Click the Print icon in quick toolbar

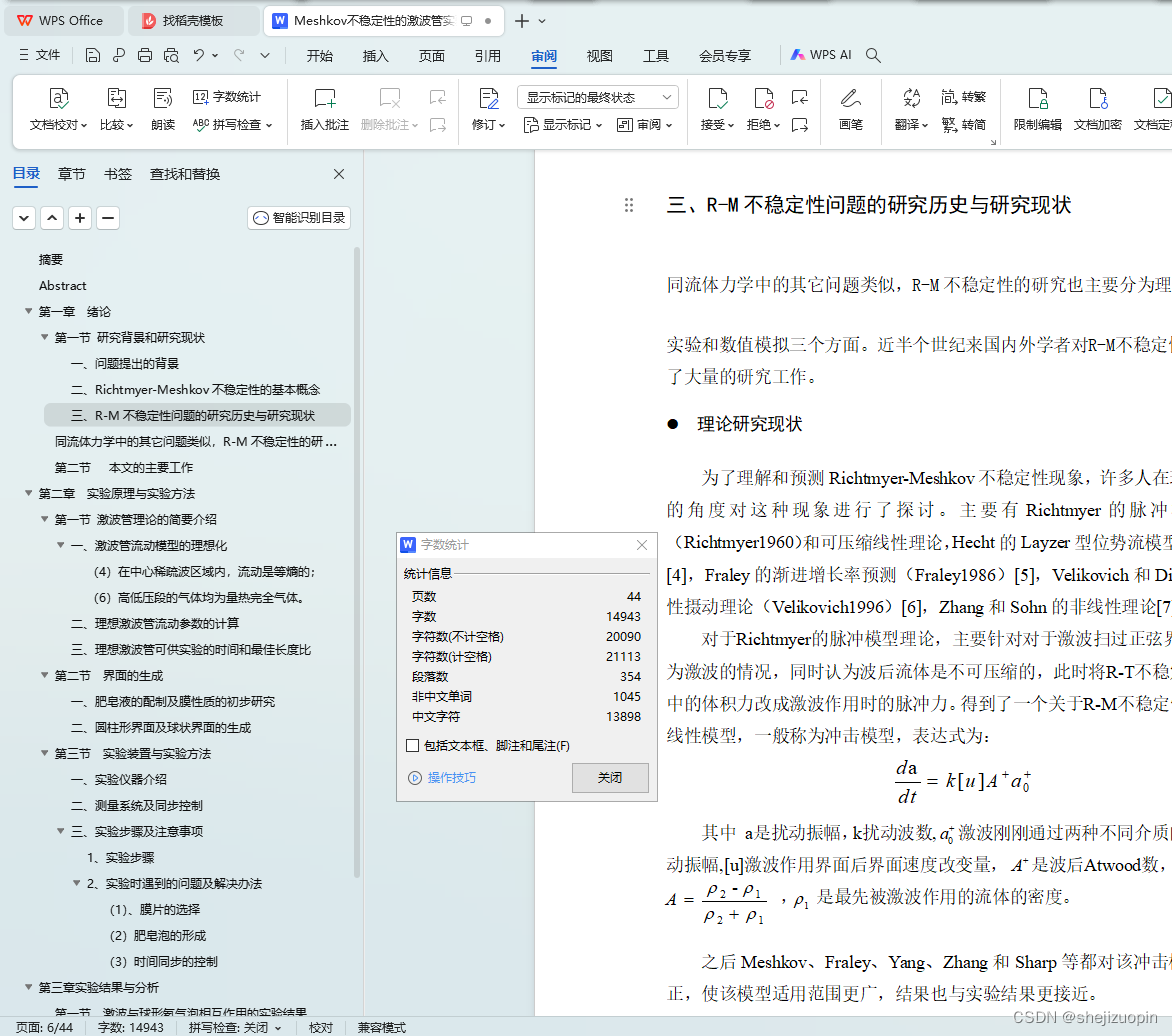(145, 55)
